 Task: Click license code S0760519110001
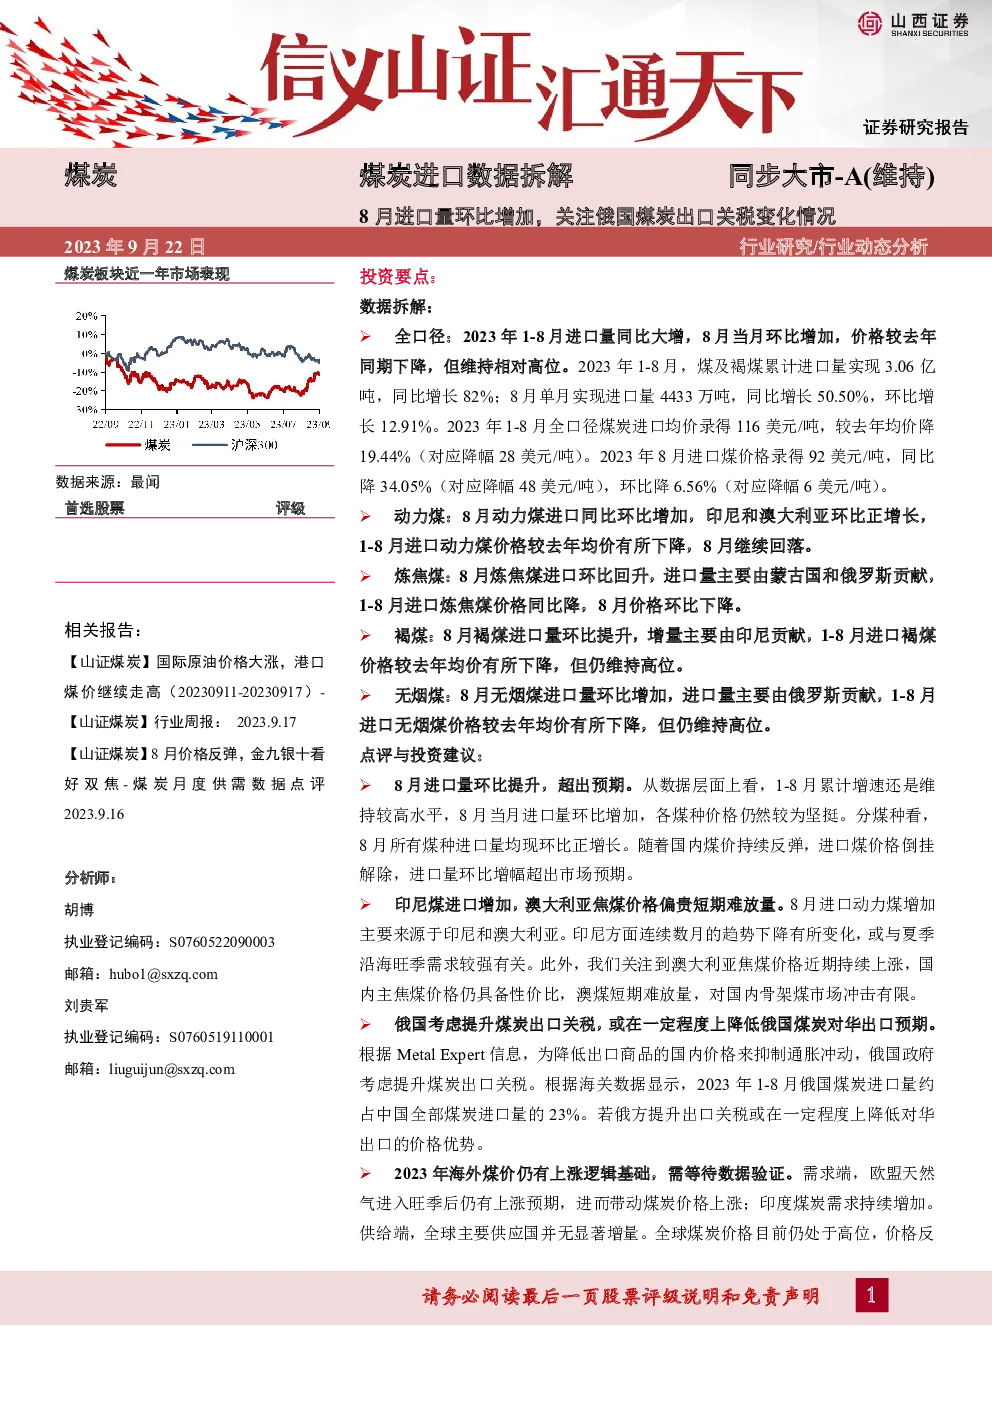pyautogui.click(x=222, y=1037)
